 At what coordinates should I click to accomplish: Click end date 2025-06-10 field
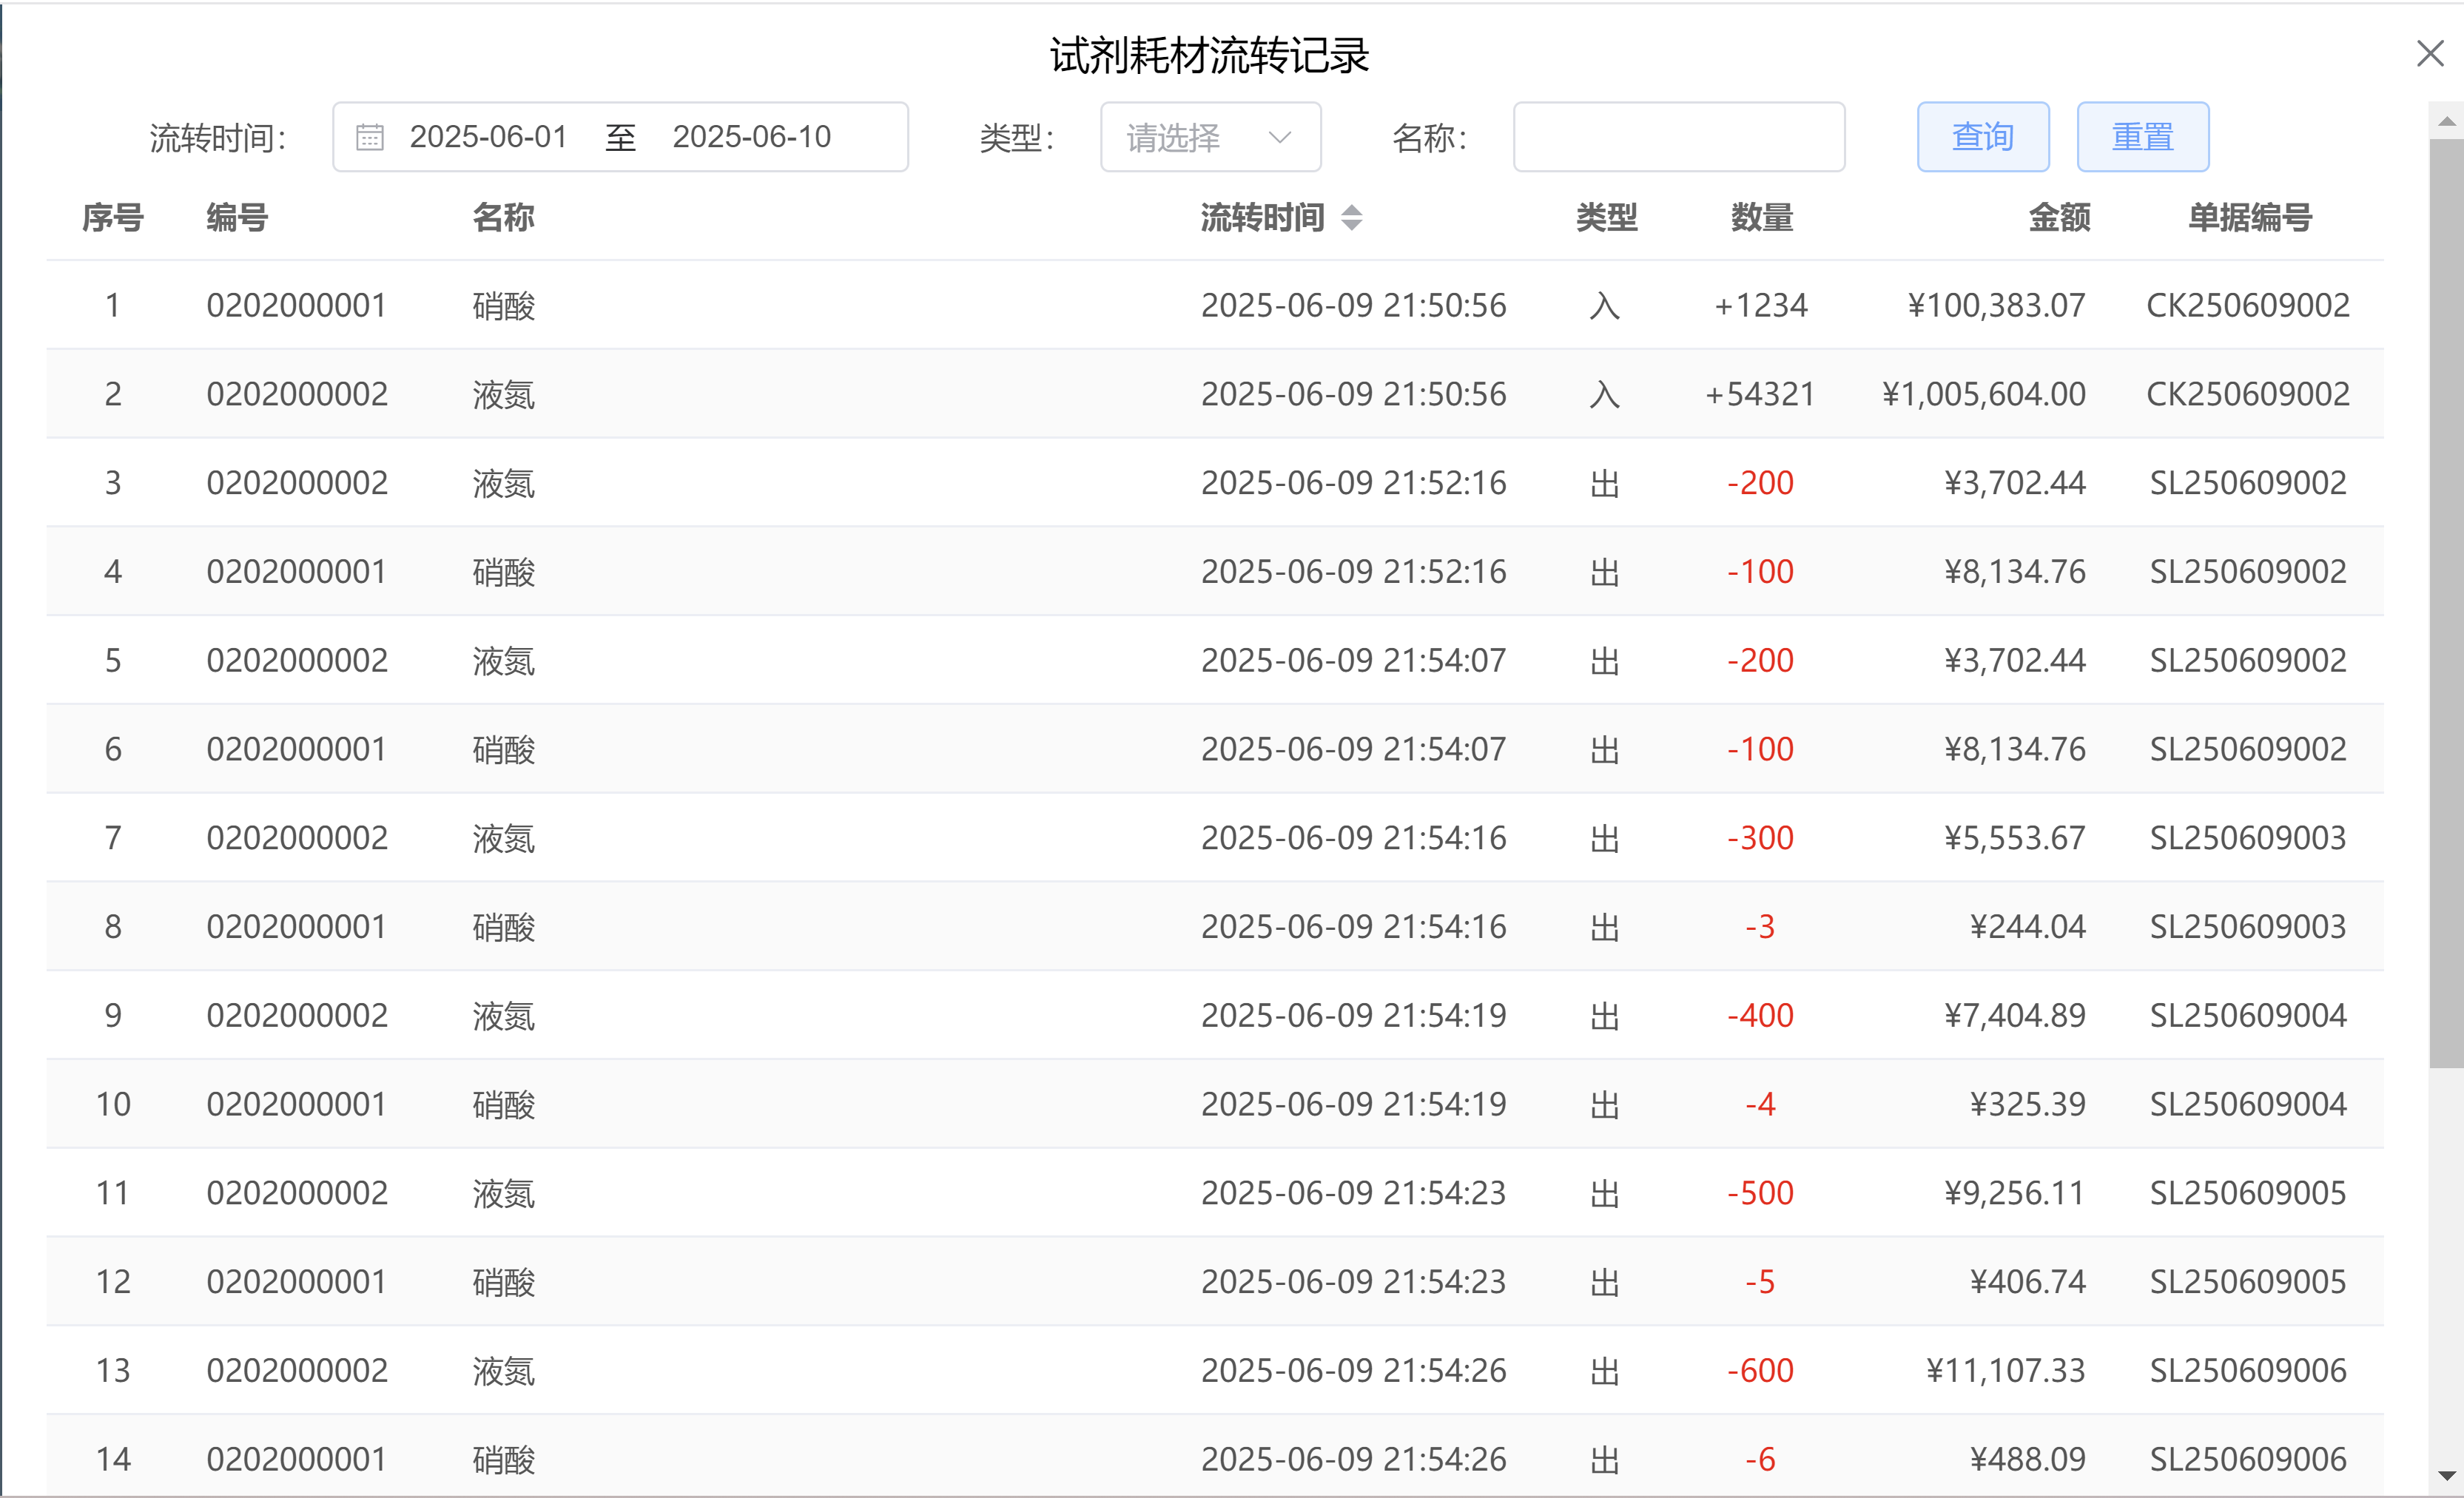point(751,137)
